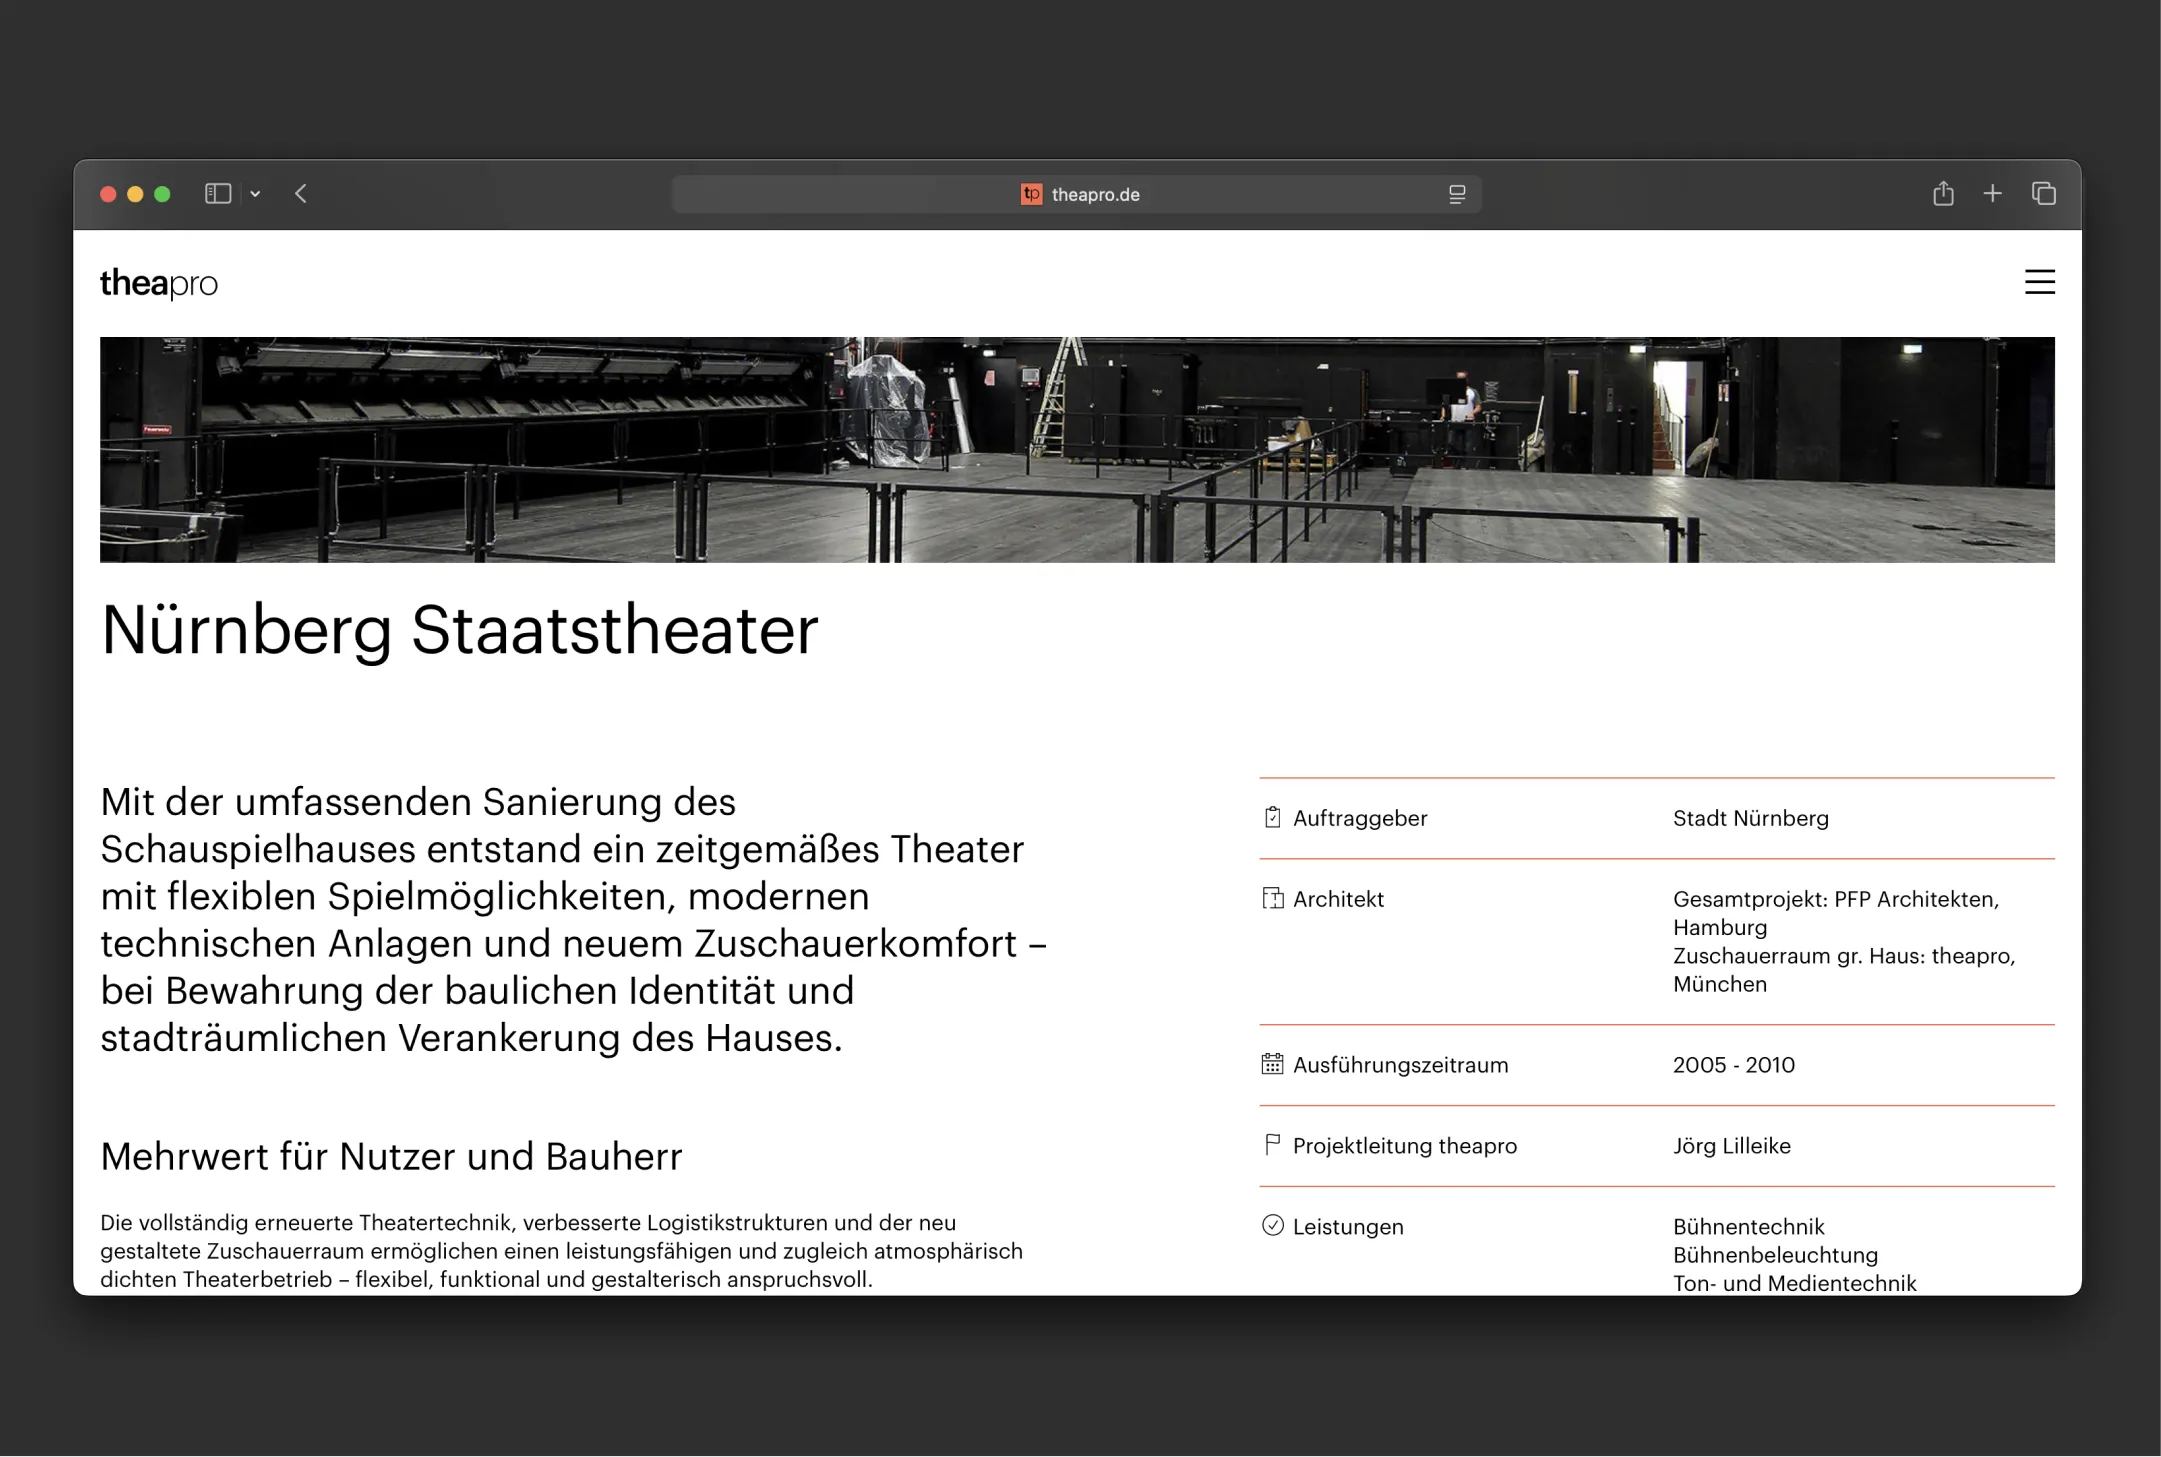Screen dimensions: 2161x1457
Task: Click the flag icon beside Projektleitung theapro
Action: tap(1272, 1145)
